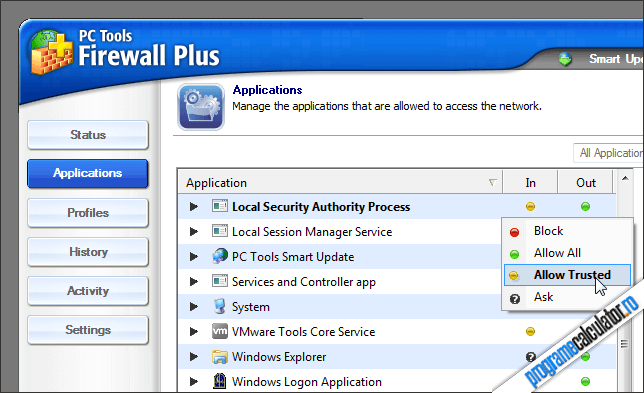Open the History section

point(88,252)
